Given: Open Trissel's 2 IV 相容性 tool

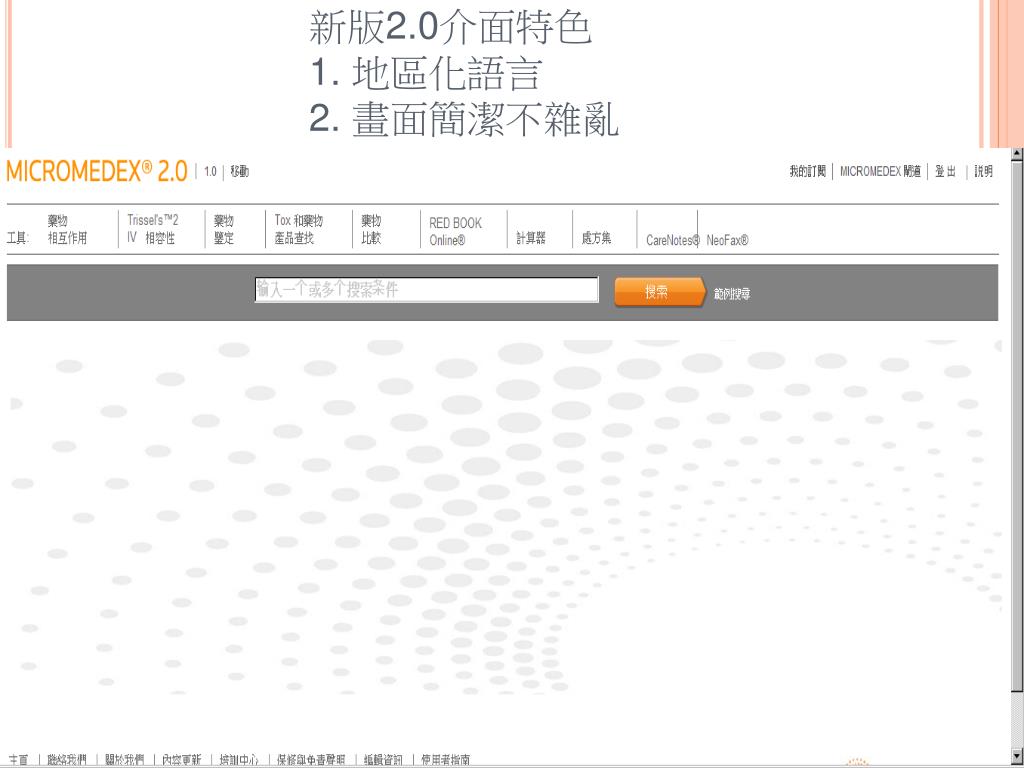Looking at the screenshot, I should pyautogui.click(x=153, y=229).
